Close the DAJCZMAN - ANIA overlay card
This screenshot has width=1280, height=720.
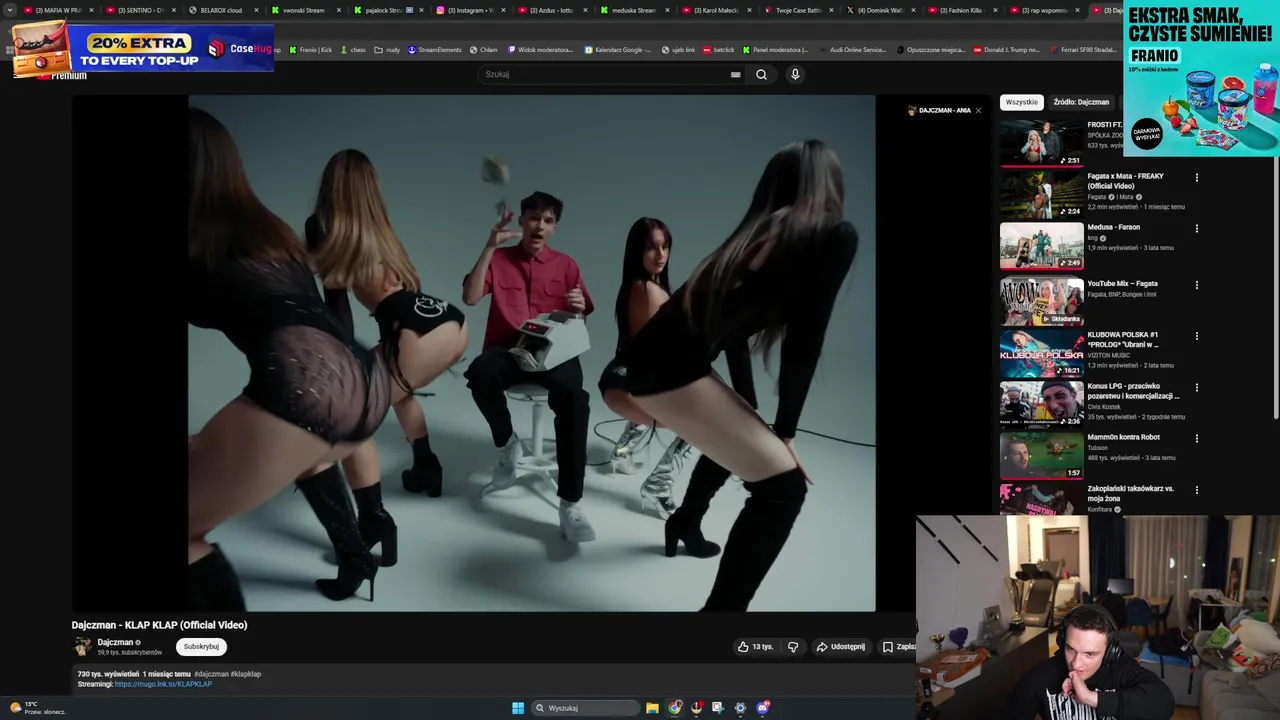978,111
